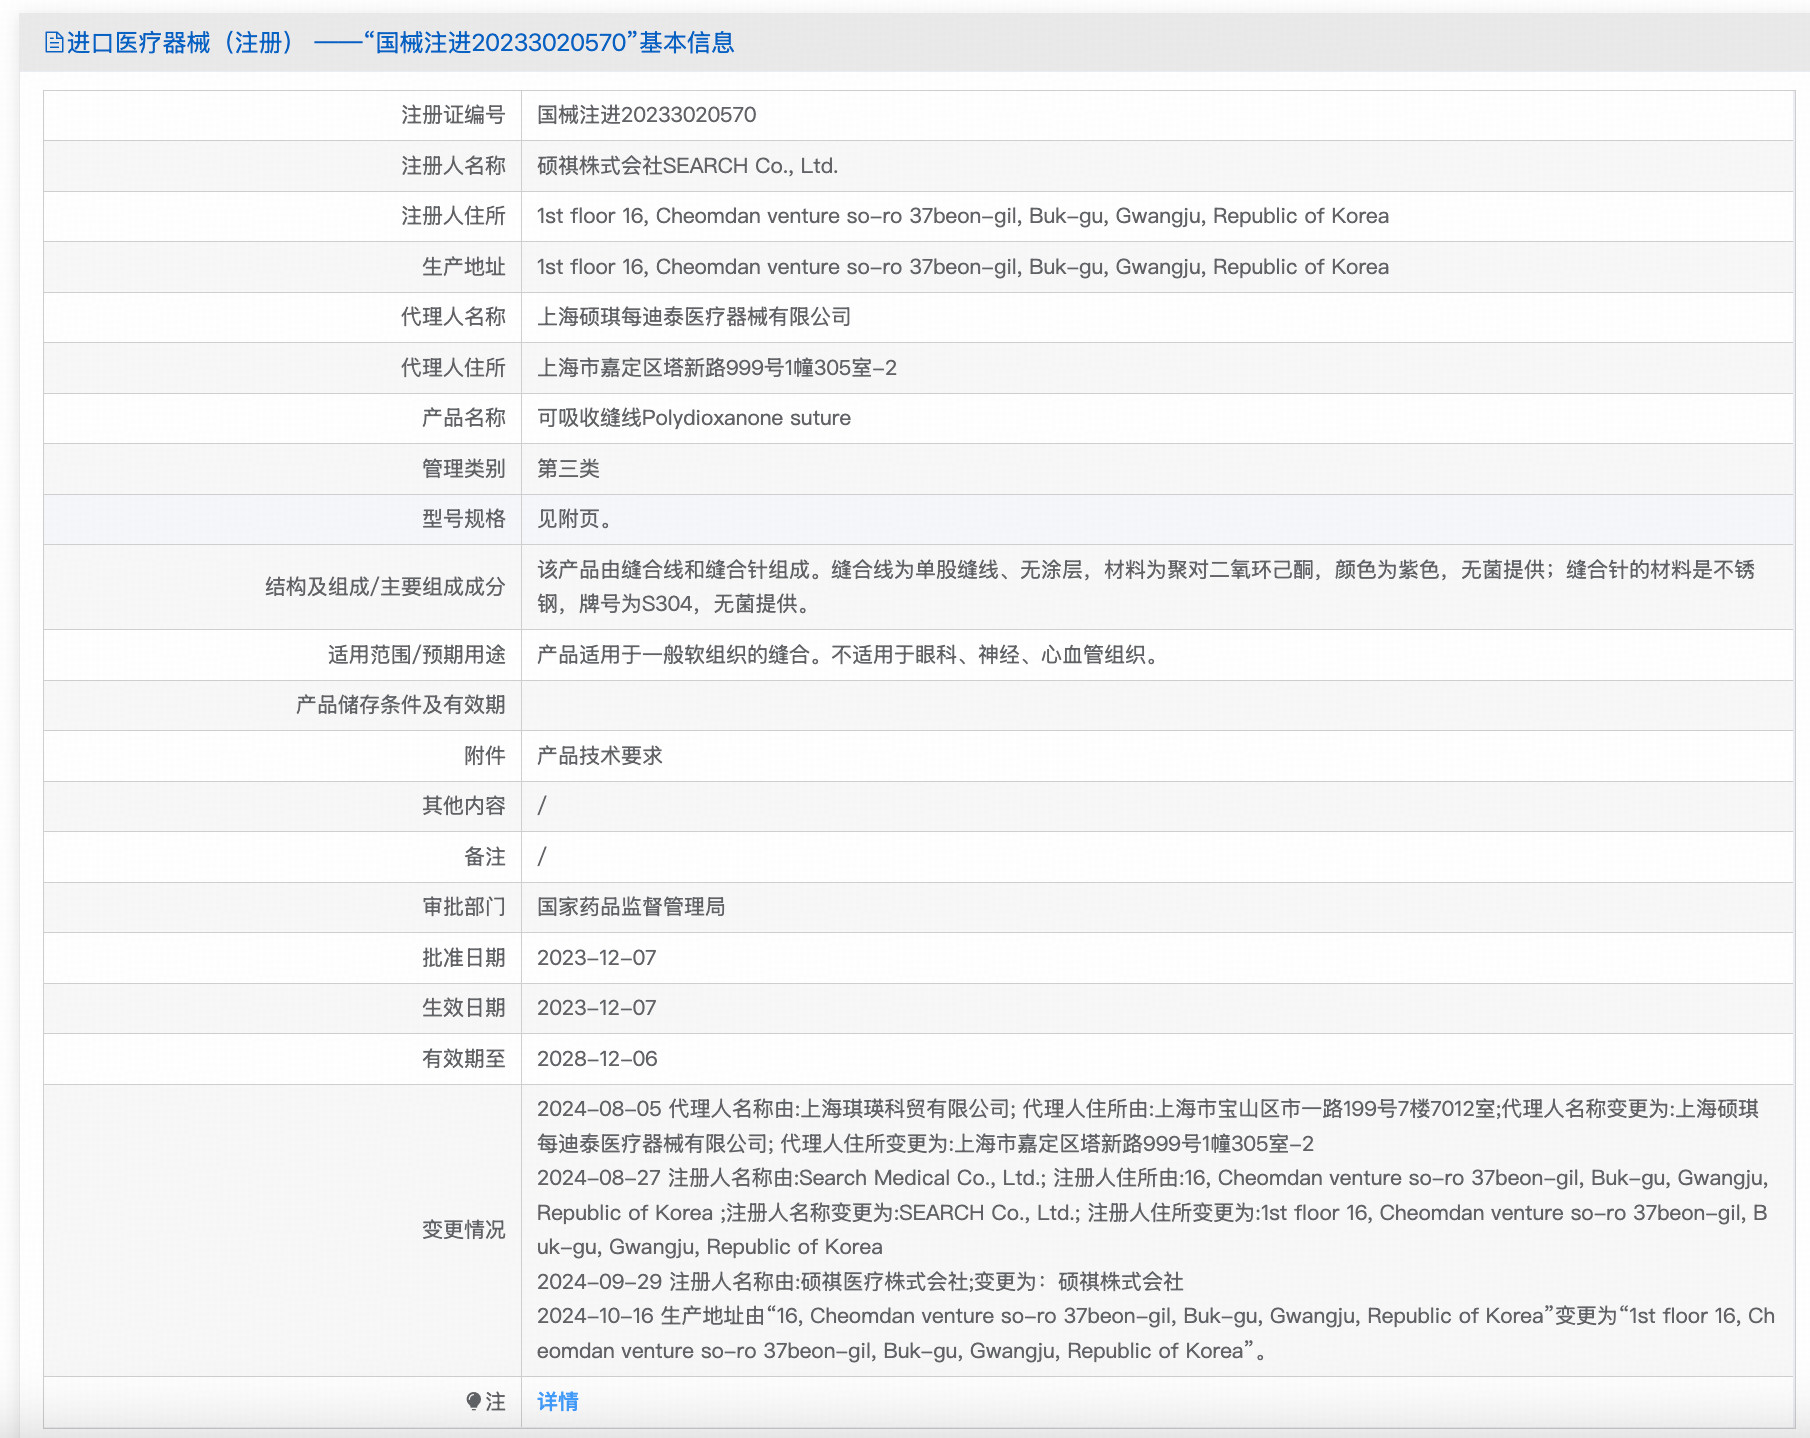Click the document icon beside the page title
The image size is (1810, 1438).
click(x=54, y=43)
